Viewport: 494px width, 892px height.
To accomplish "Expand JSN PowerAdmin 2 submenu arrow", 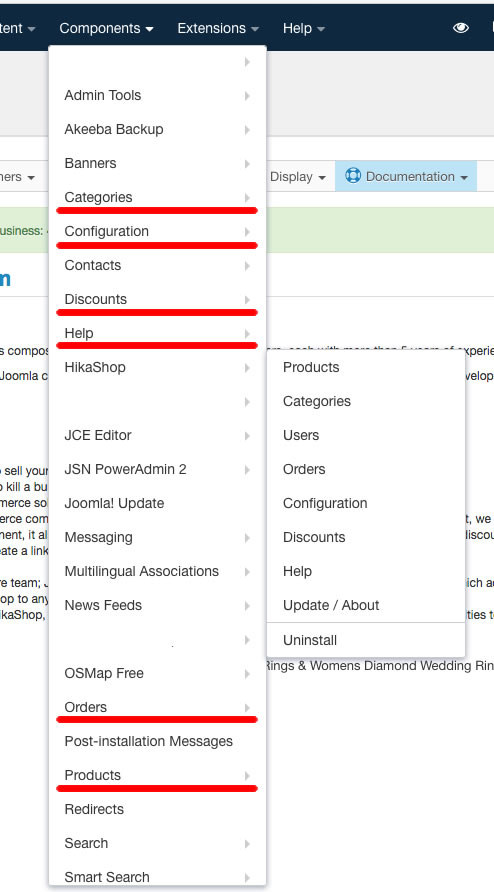I will [247, 470].
